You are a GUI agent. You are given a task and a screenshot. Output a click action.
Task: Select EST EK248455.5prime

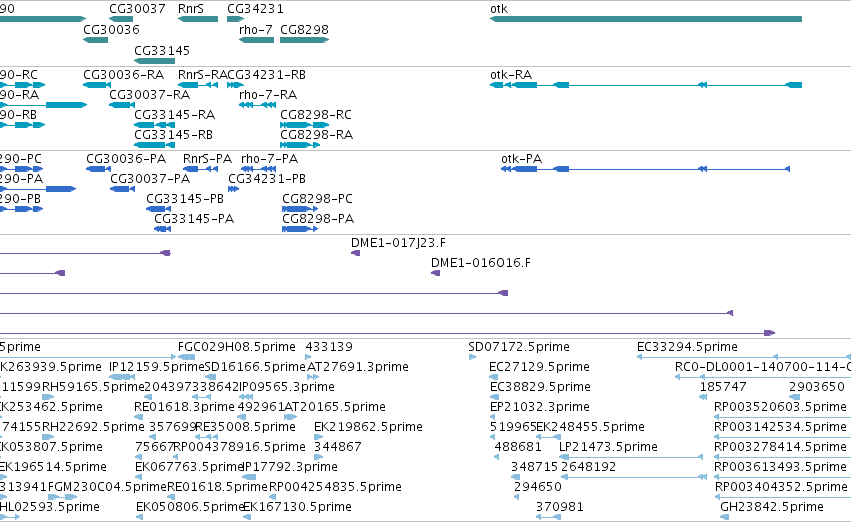pyautogui.click(x=590, y=427)
